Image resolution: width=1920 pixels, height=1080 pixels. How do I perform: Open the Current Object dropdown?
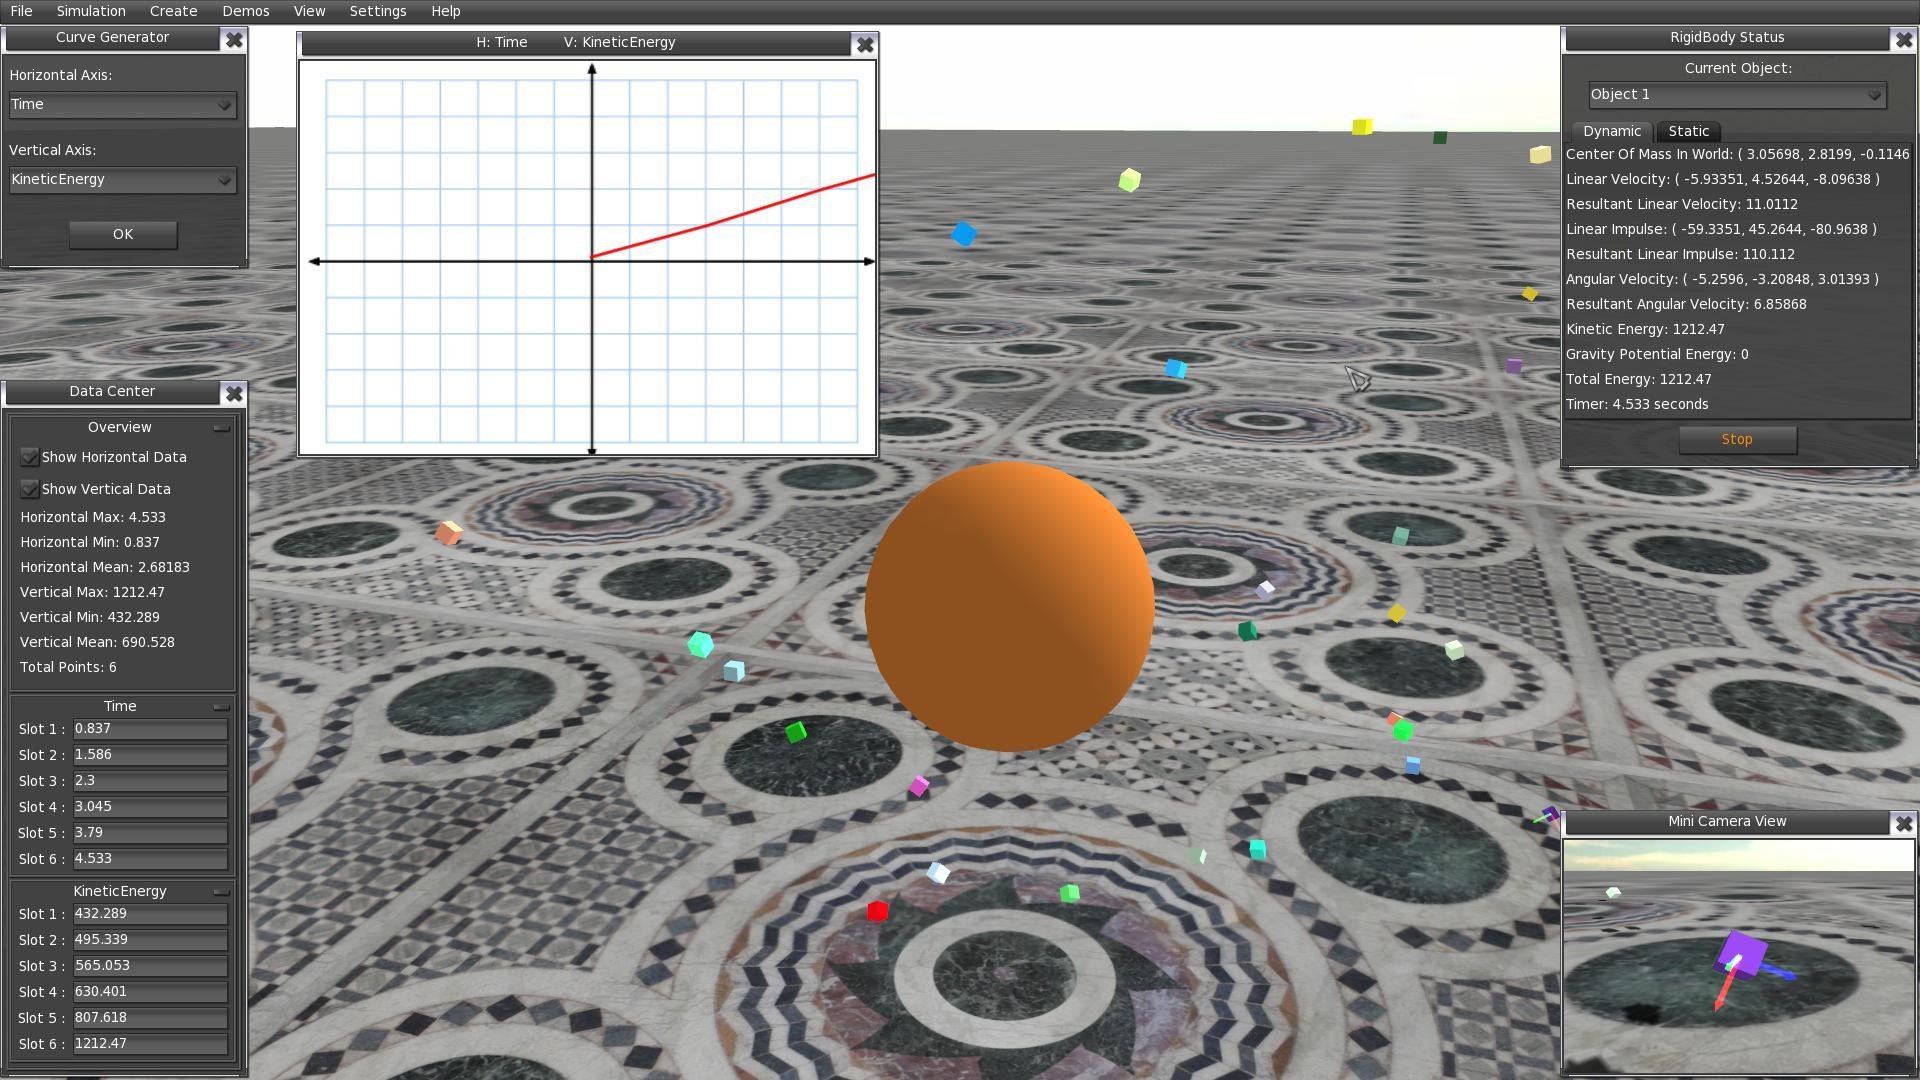[x=1737, y=94]
